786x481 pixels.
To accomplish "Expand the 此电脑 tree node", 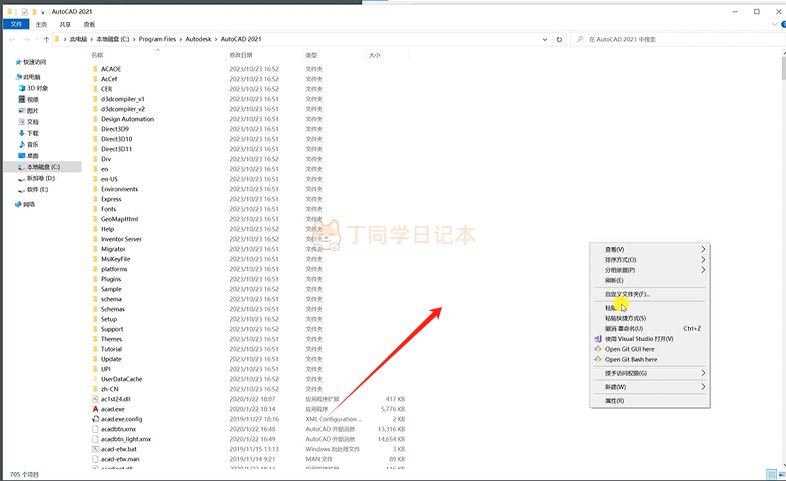I will [12, 76].
